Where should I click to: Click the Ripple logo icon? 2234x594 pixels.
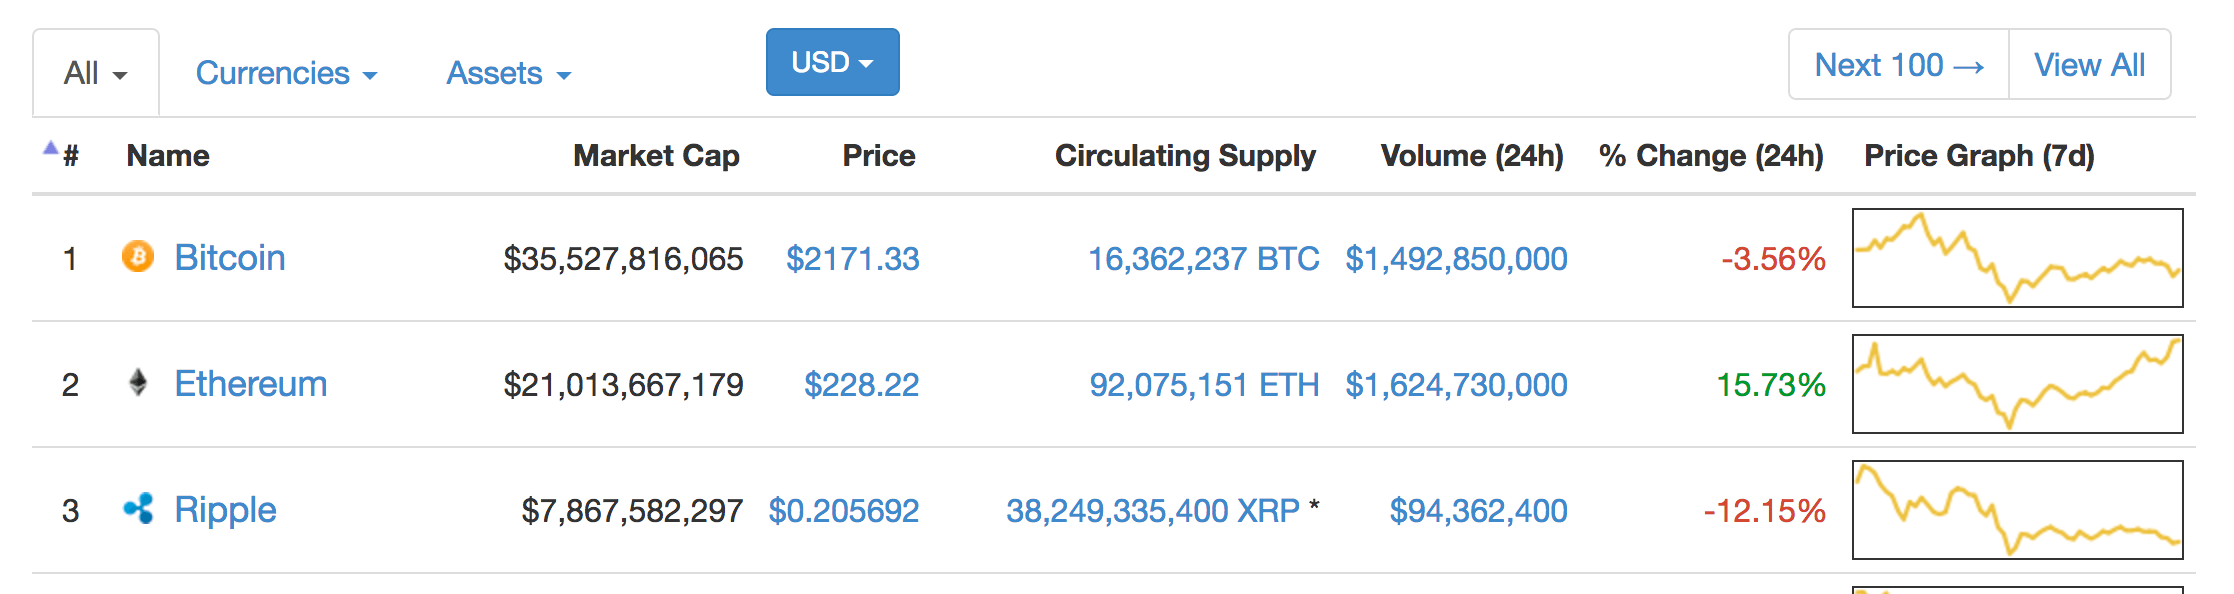[x=138, y=509]
